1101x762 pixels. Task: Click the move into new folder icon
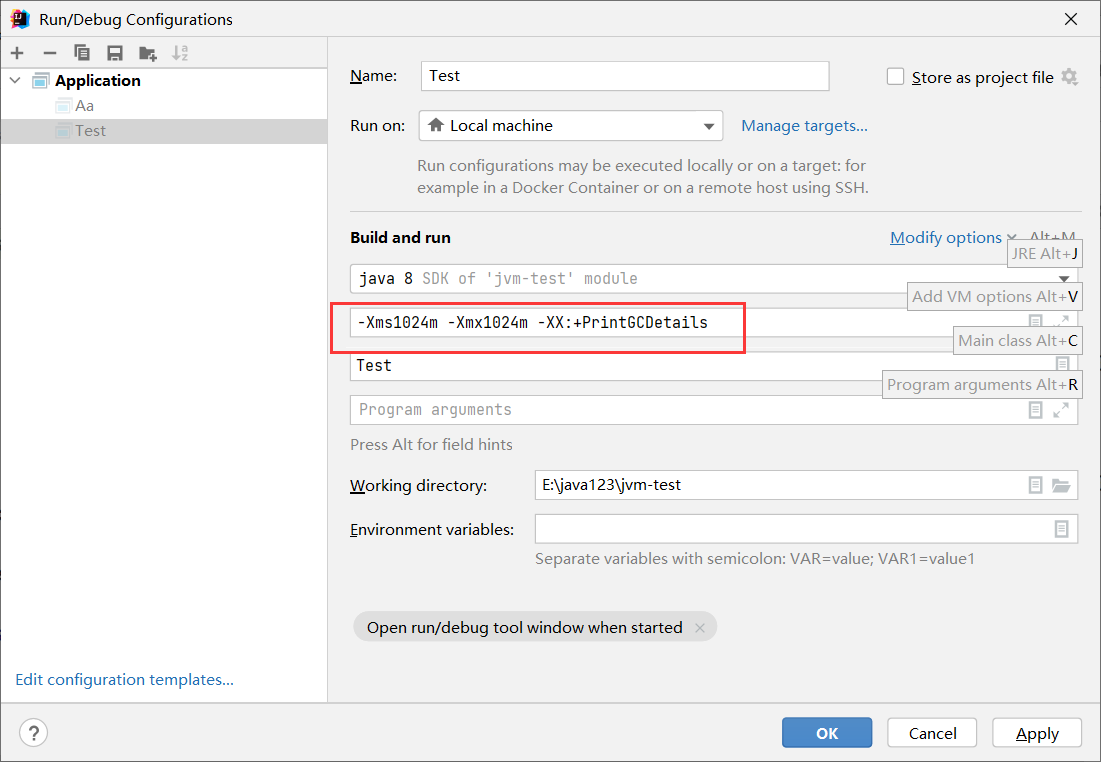tap(148, 53)
